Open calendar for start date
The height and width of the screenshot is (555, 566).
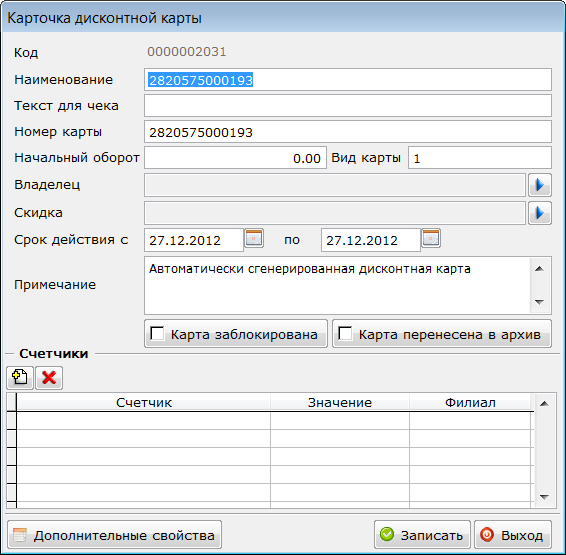click(x=254, y=238)
